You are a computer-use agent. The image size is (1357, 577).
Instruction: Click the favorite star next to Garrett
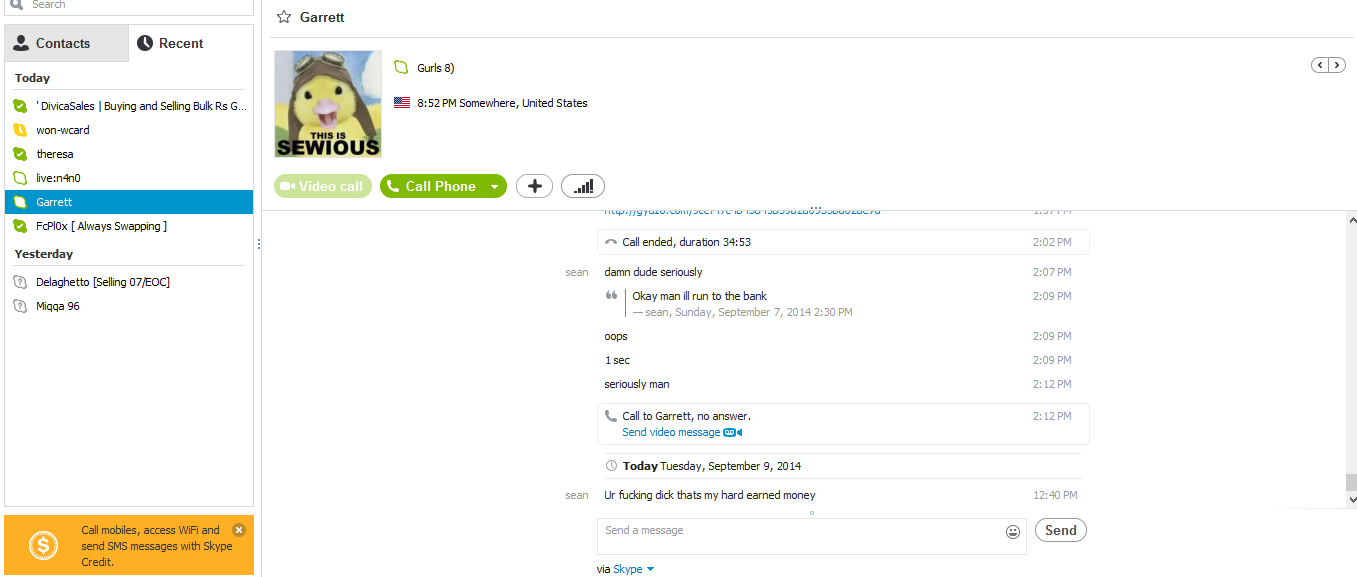[284, 17]
